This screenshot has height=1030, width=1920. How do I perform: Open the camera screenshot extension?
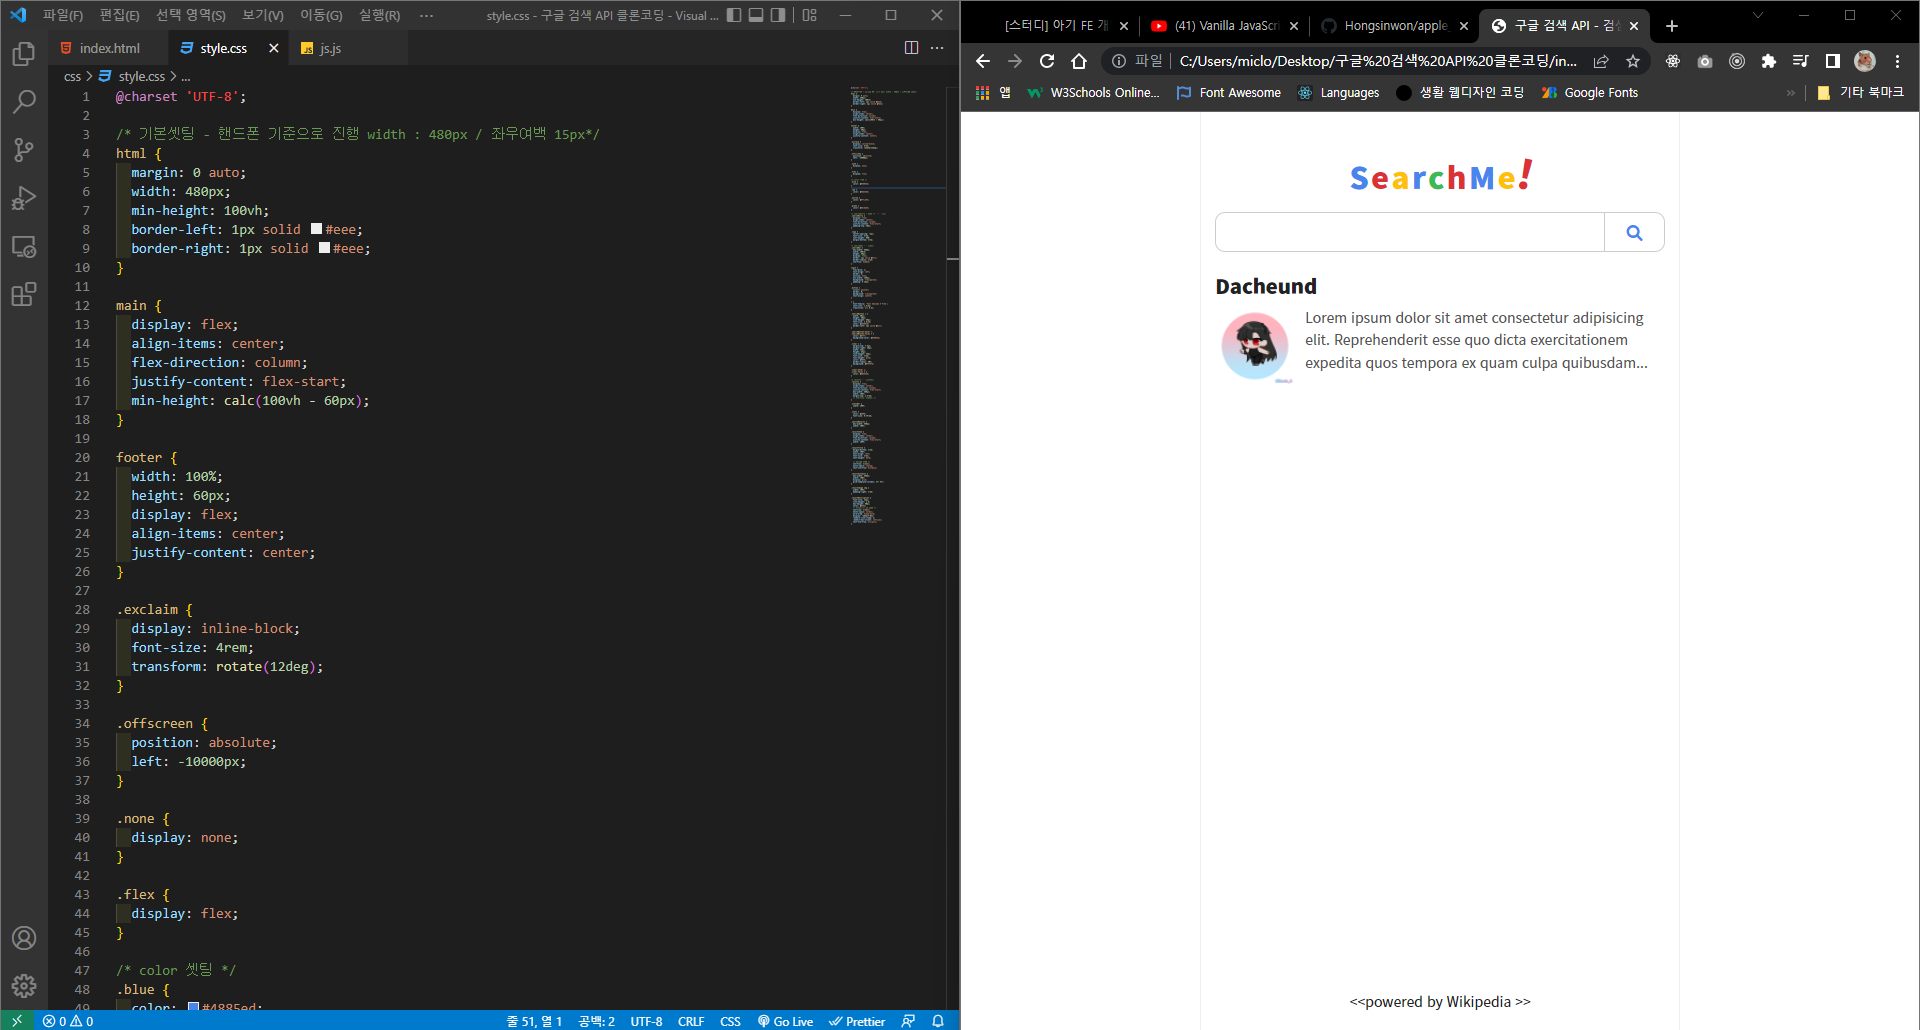pos(1705,61)
